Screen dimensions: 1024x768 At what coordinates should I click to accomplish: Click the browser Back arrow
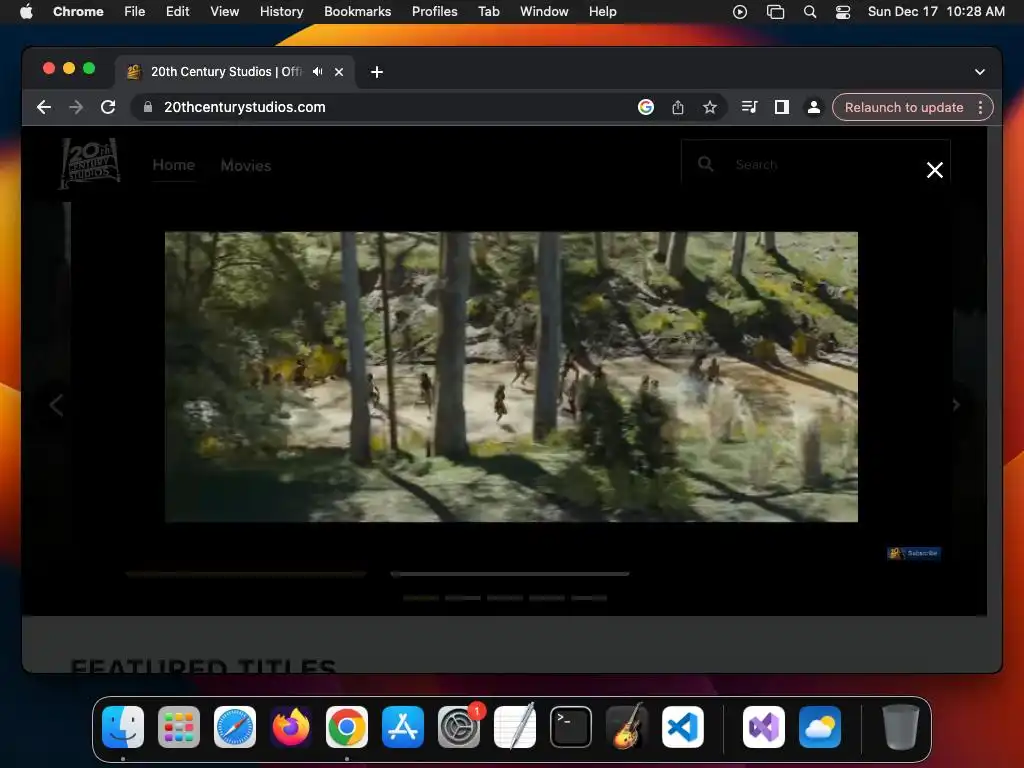click(x=44, y=107)
